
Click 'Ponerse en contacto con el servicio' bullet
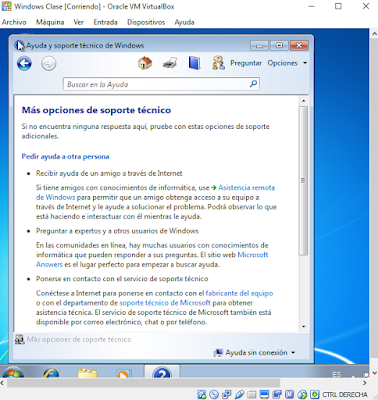pos(122,279)
